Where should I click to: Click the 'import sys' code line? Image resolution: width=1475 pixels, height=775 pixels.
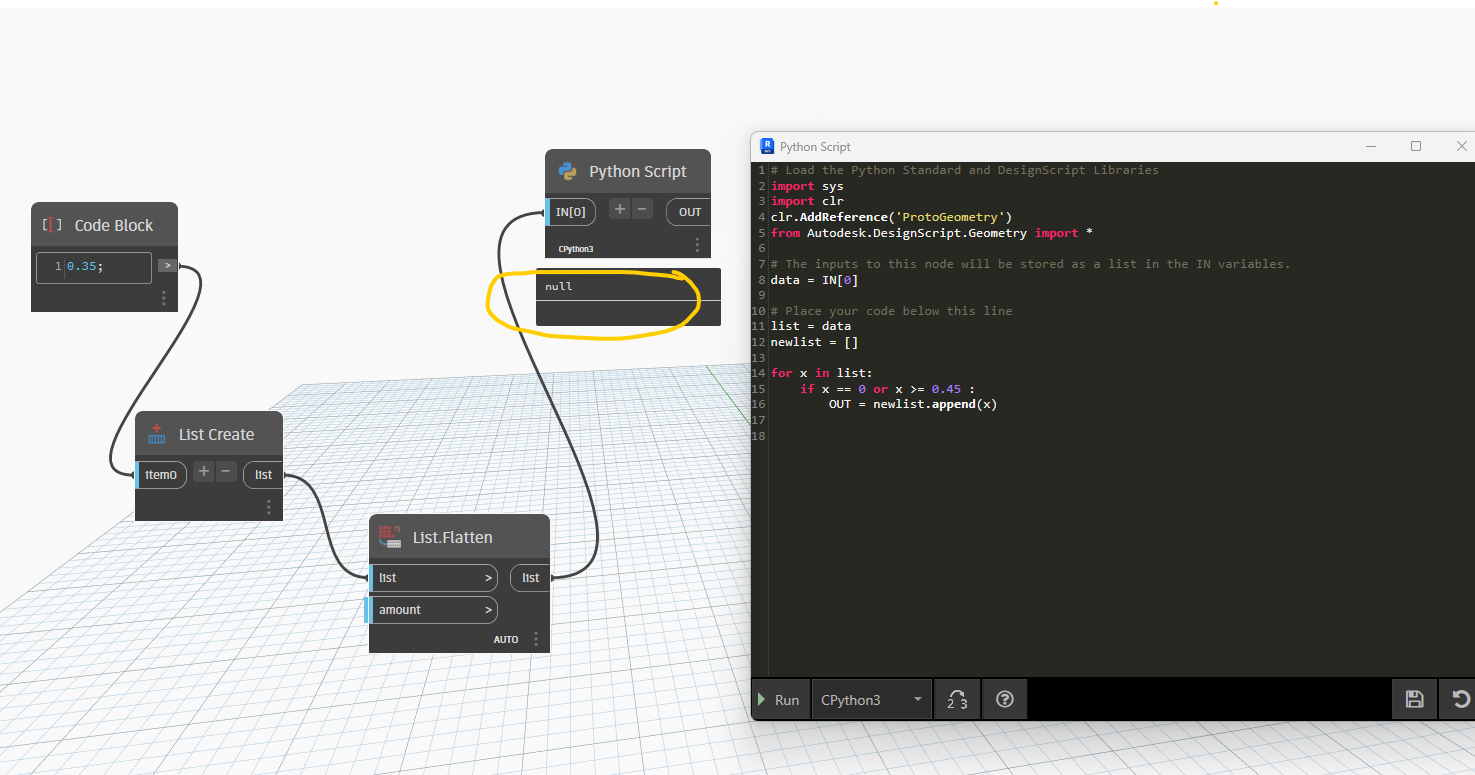[807, 186]
